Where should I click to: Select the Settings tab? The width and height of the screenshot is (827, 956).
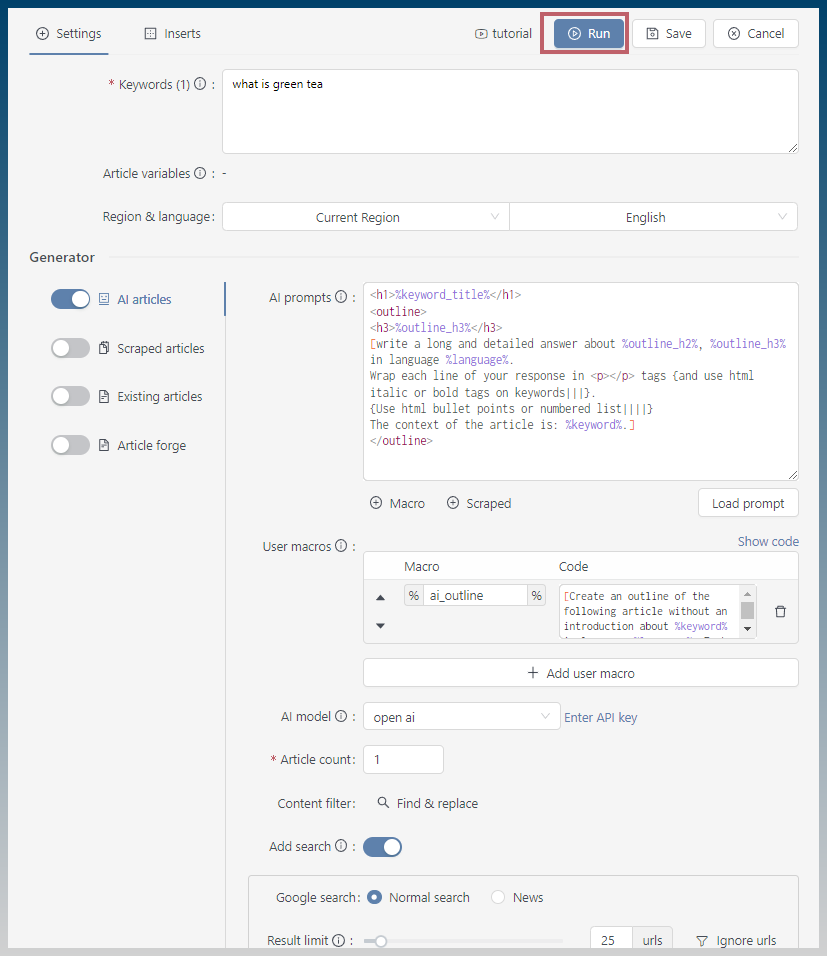pos(68,34)
